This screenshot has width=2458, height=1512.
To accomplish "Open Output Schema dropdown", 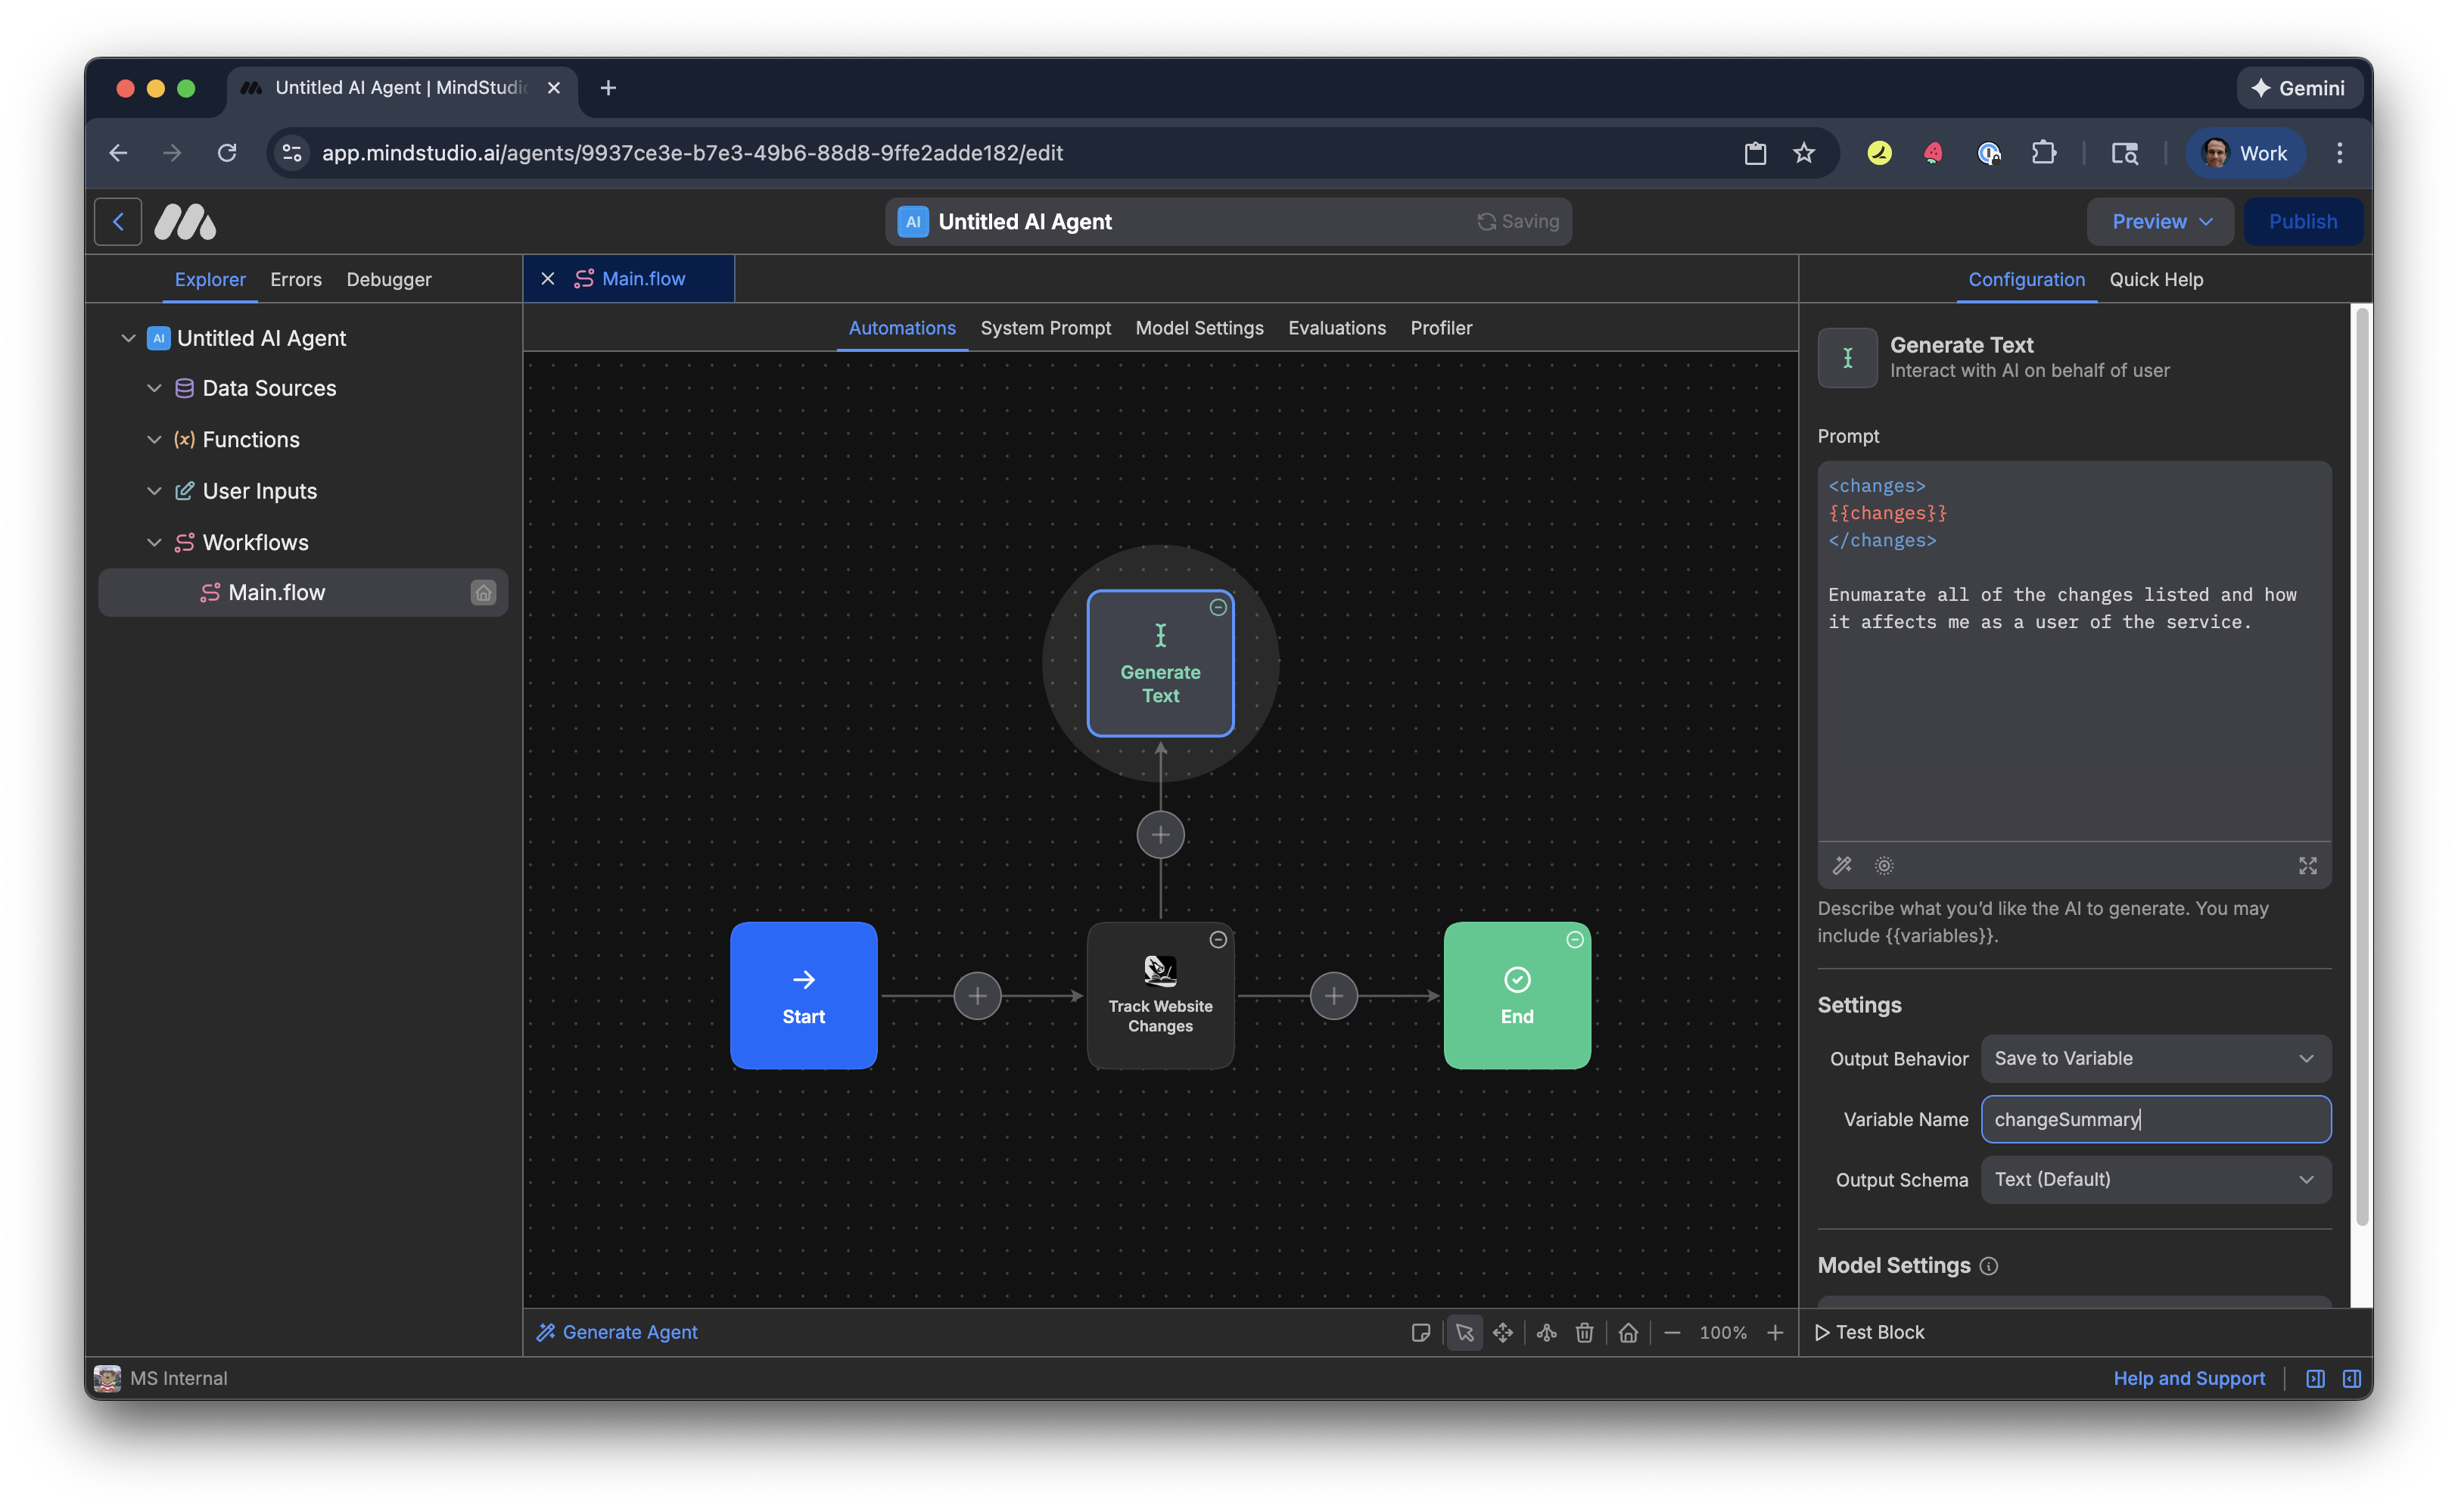I will click(2155, 1180).
